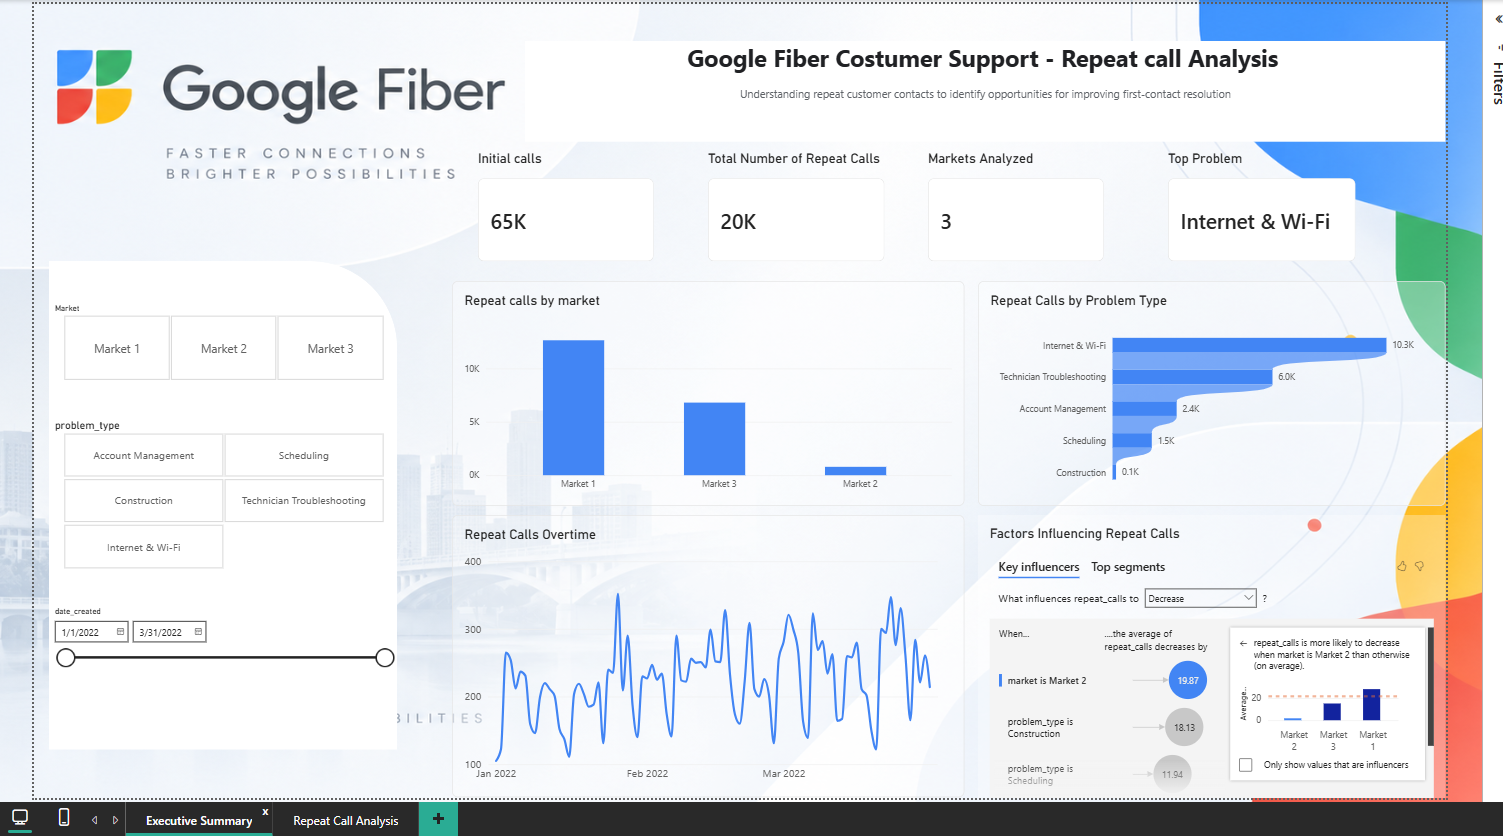Click the question mark beside Decrease dropdown
Screen dimensions: 1503x836
click(x=1264, y=598)
